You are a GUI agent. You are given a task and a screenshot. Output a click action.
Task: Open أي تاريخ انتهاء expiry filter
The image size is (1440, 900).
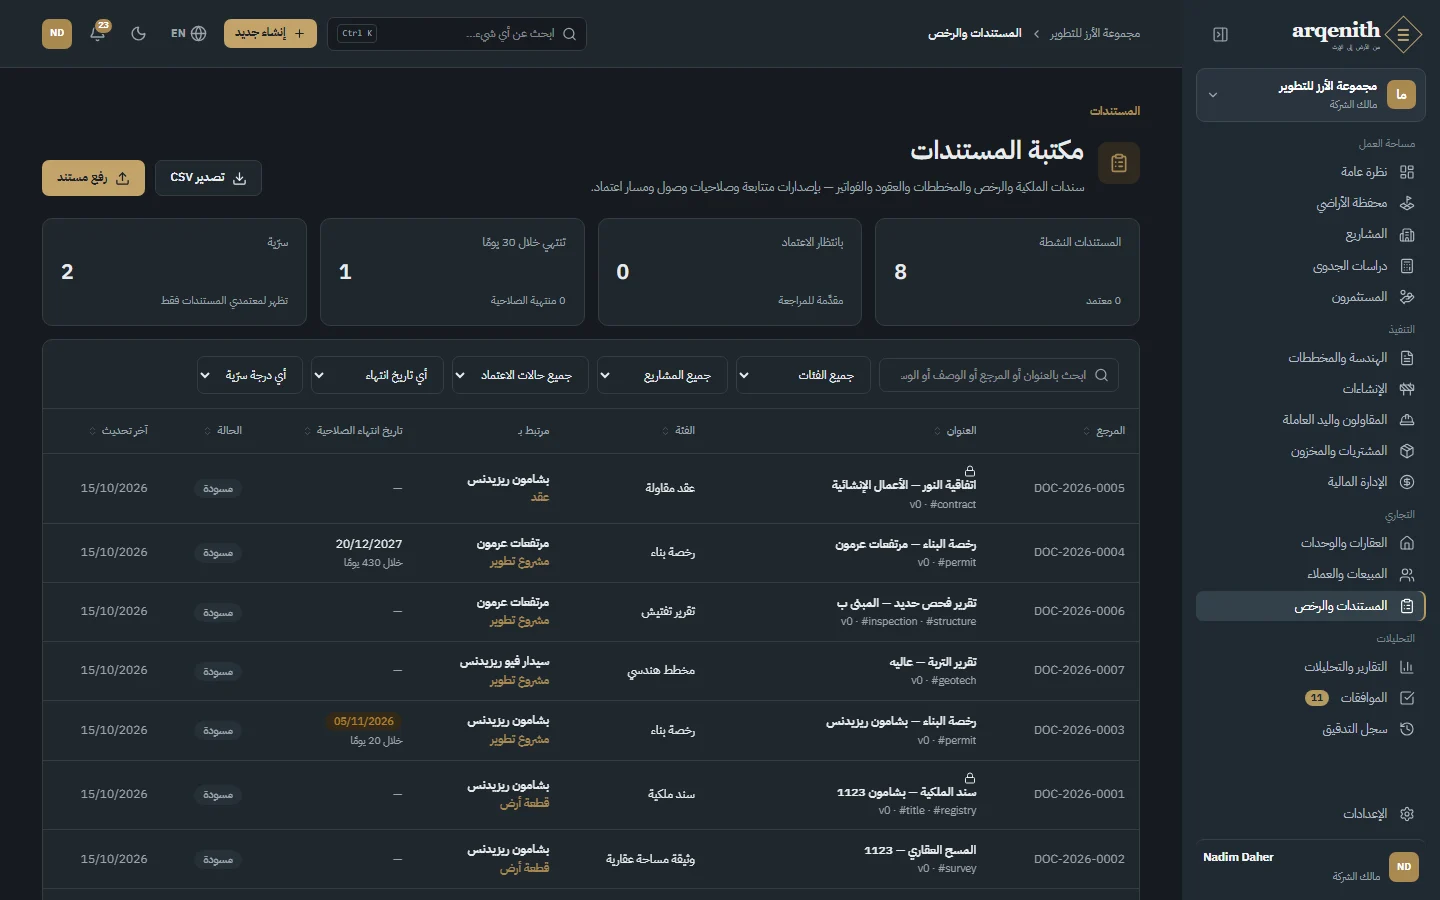pyautogui.click(x=377, y=375)
